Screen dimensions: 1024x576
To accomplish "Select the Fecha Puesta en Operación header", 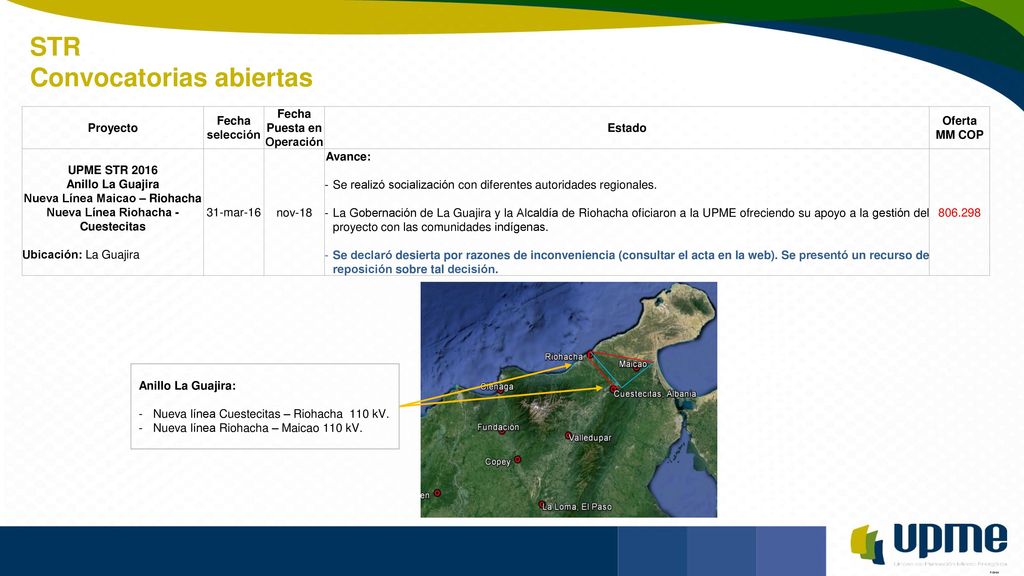I will pyautogui.click(x=294, y=128).
